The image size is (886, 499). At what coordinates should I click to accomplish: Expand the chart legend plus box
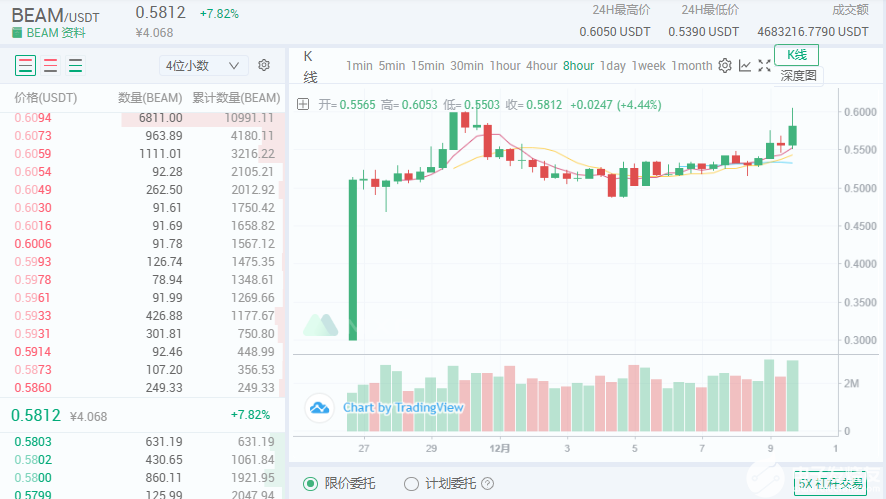(x=303, y=104)
